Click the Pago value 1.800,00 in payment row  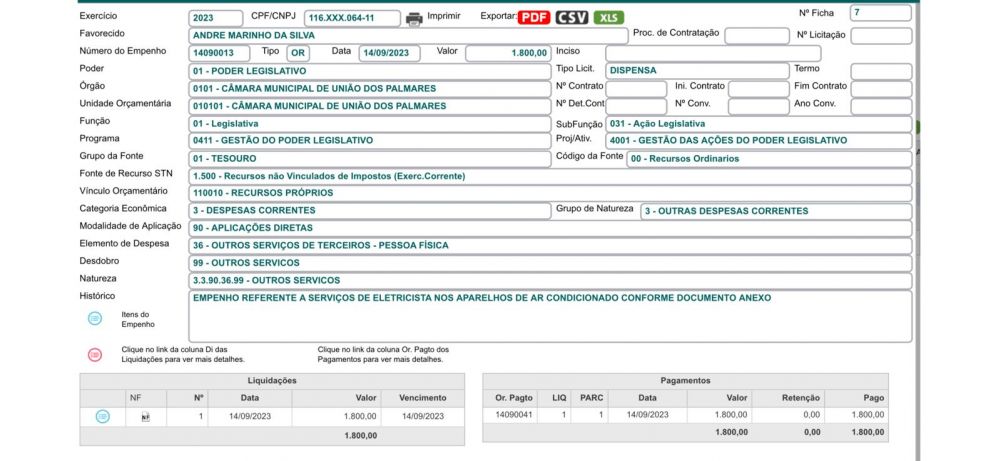867,414
